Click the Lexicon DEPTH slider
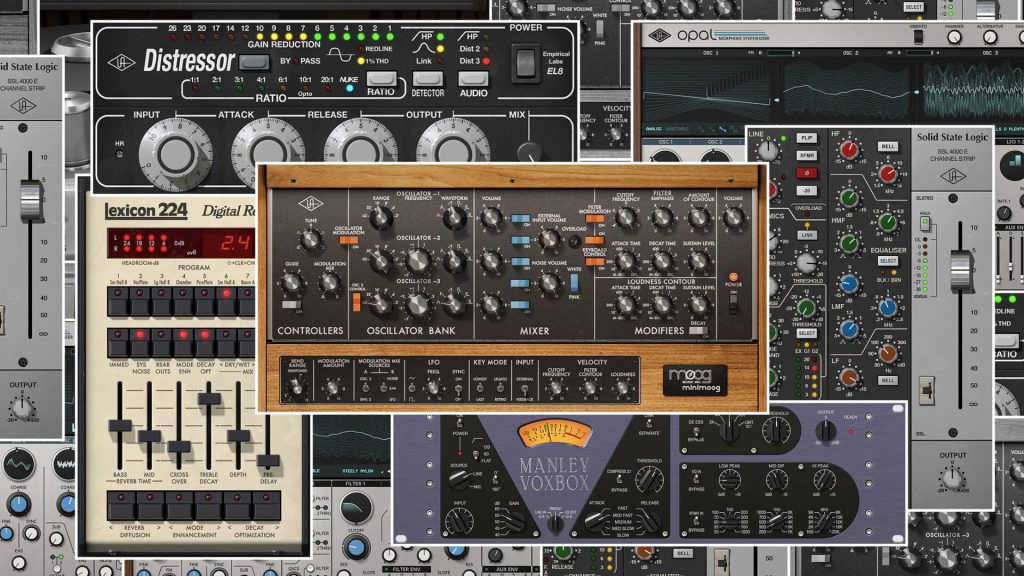 [x=238, y=435]
